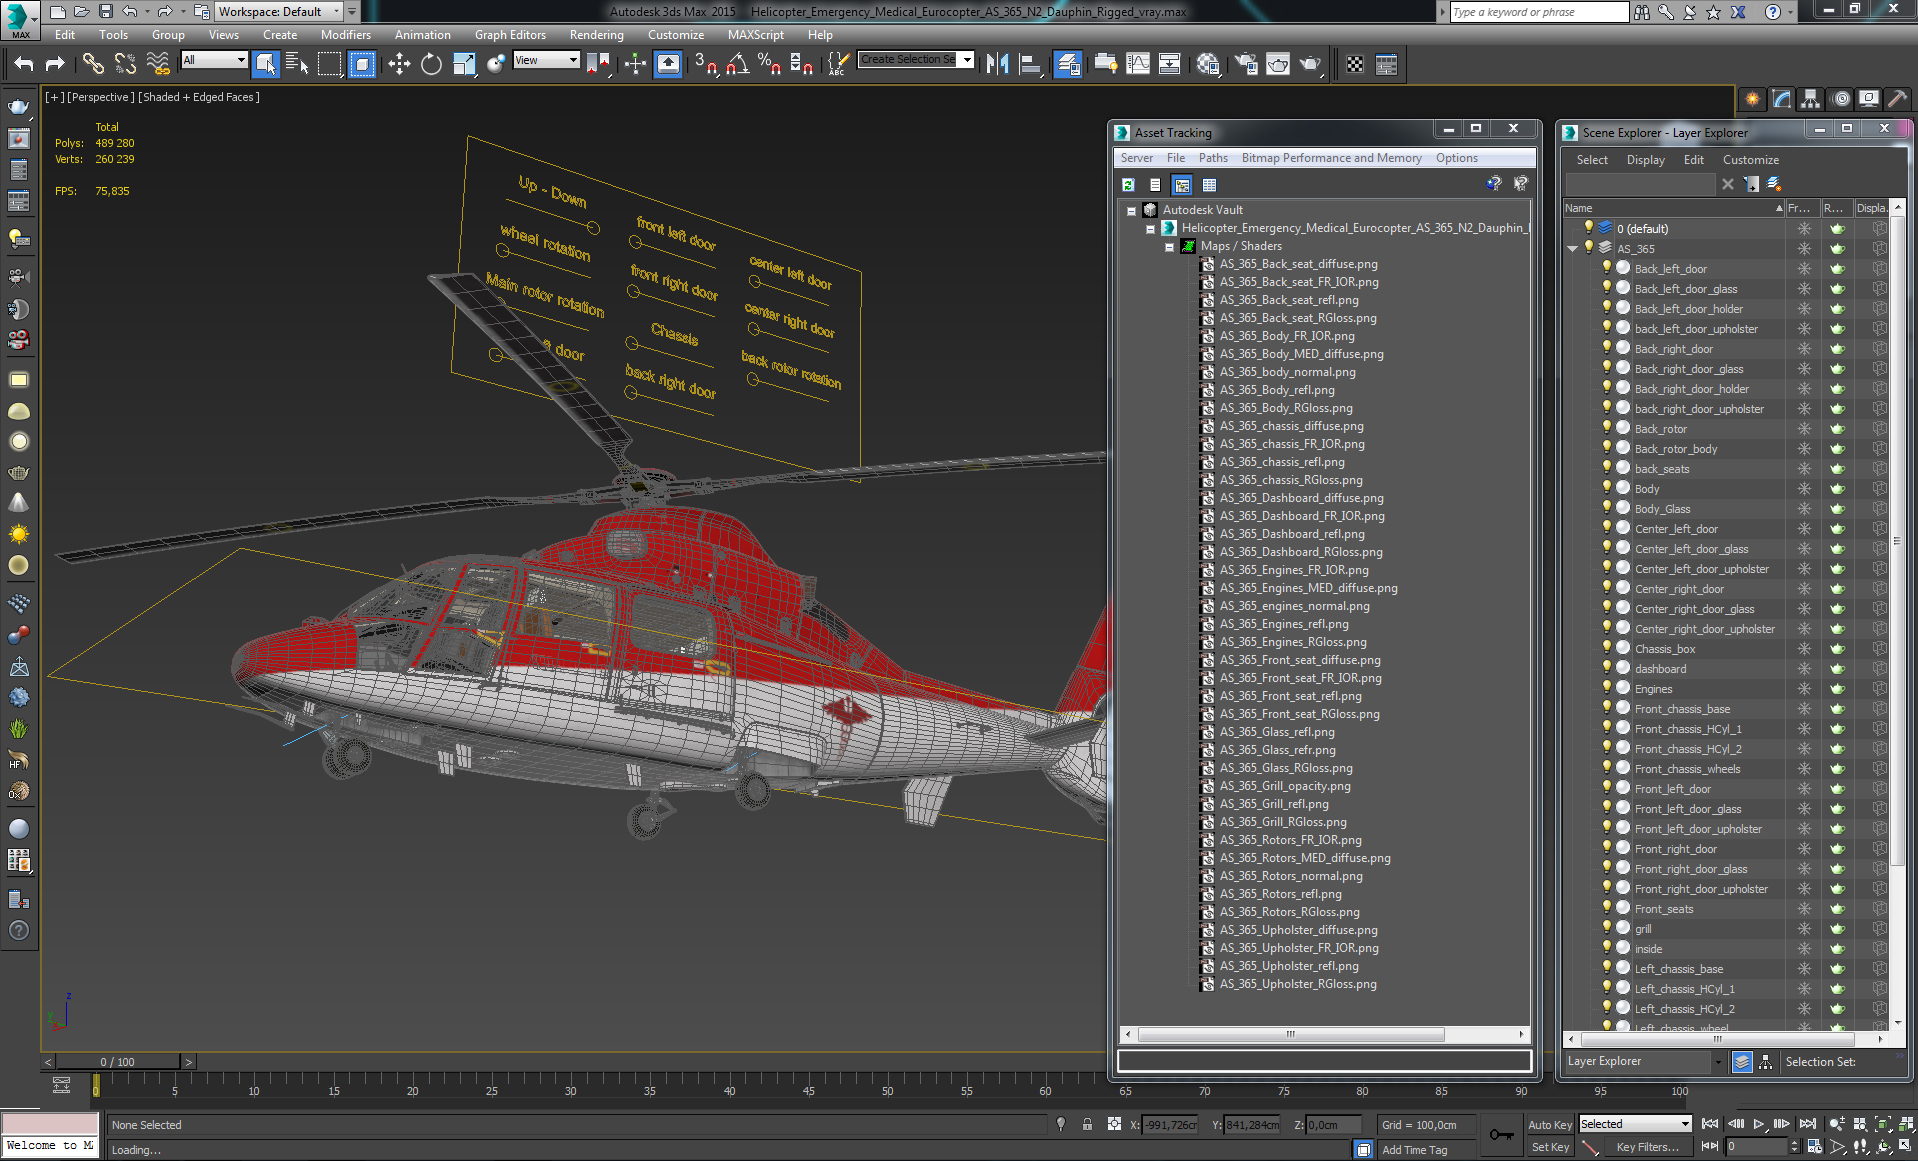Switch to the Create command panel tab

point(1752,98)
